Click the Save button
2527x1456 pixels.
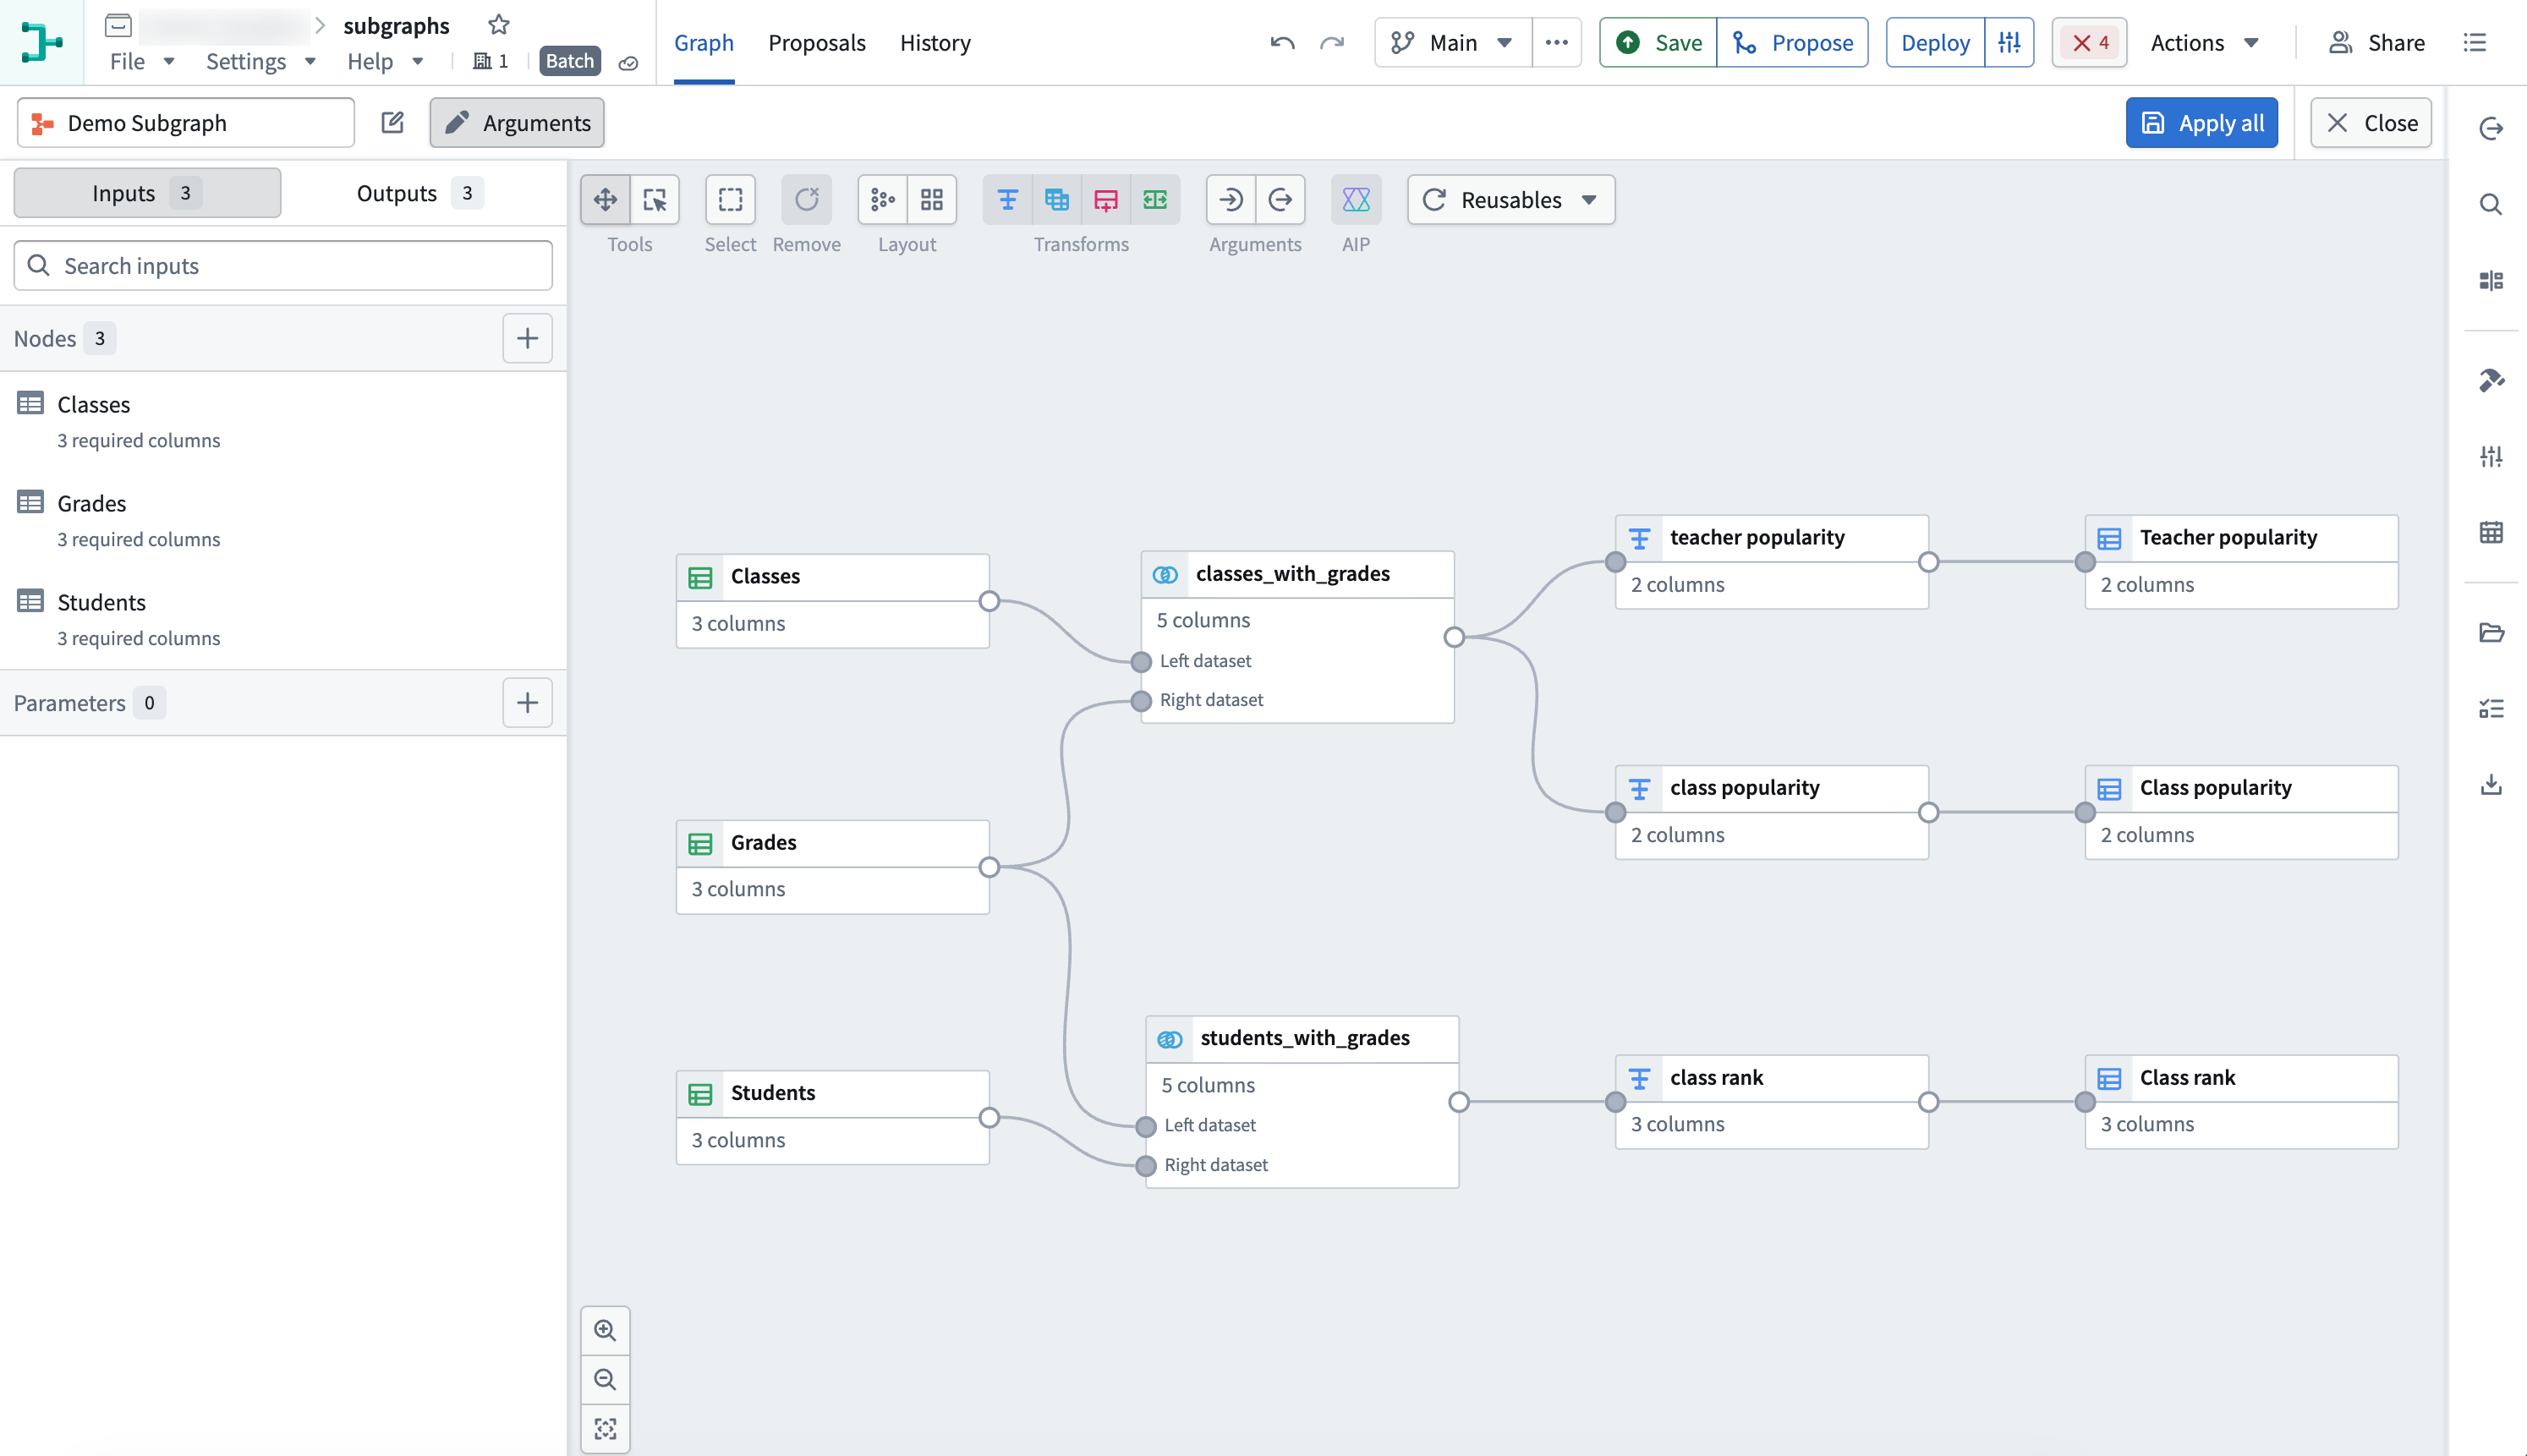pos(1658,43)
